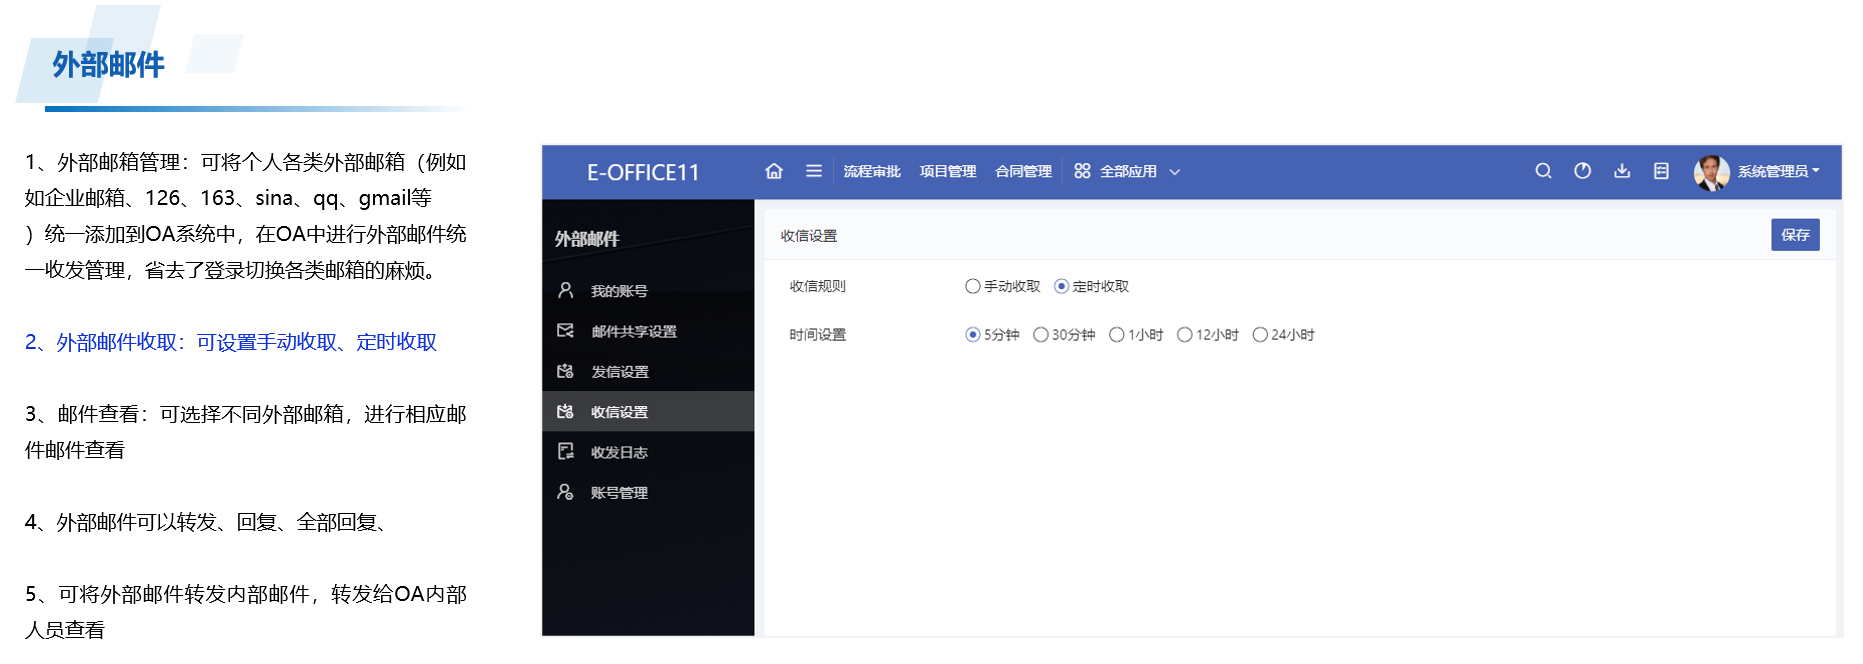
Task: Open 邮件共享设置 in sidebar
Action: [648, 331]
